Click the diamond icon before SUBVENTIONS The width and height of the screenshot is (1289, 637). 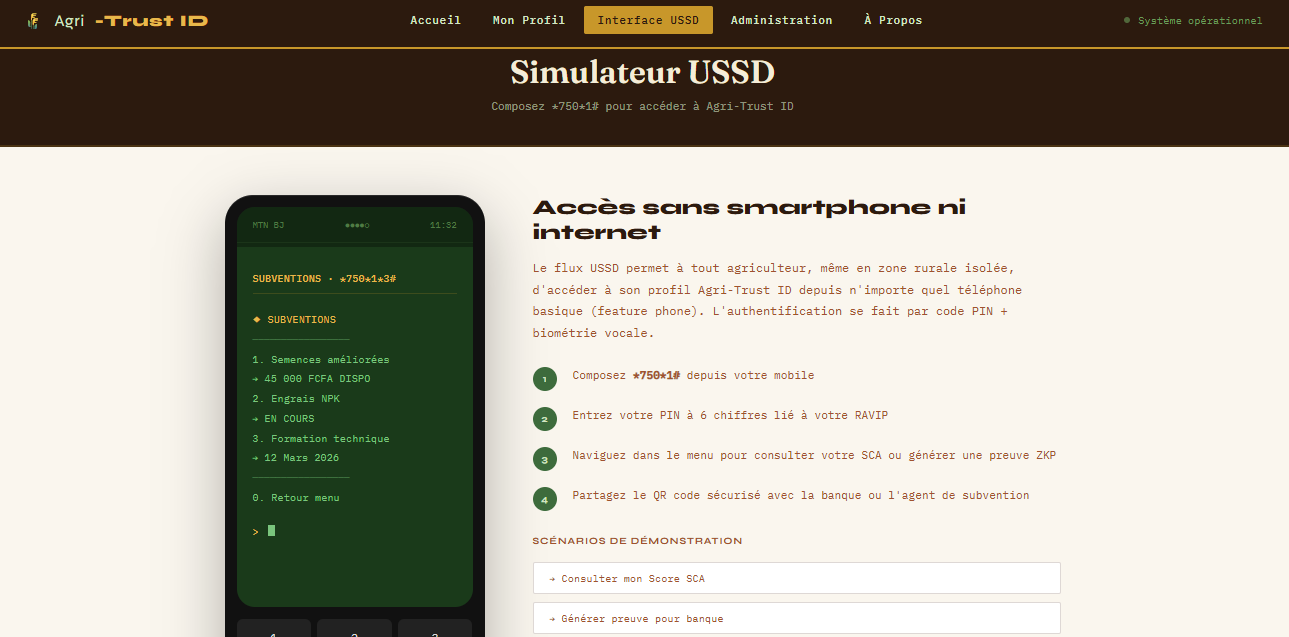point(257,320)
